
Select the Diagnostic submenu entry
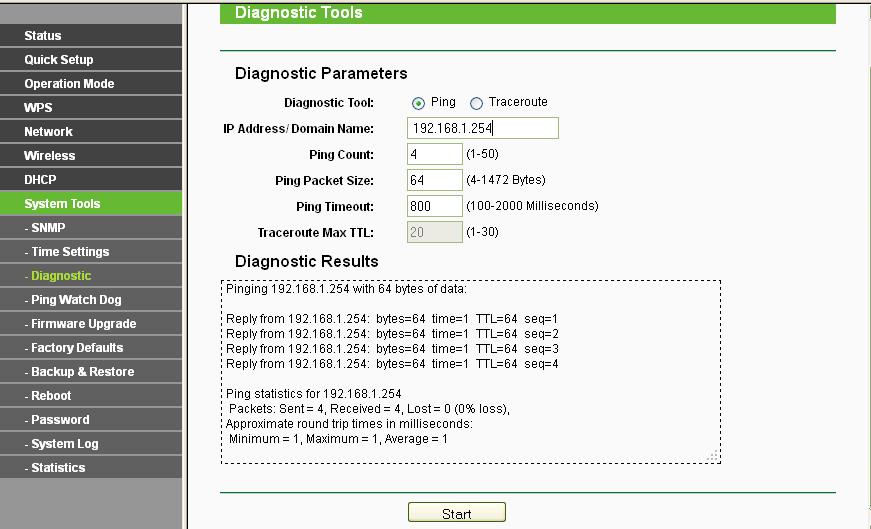91,276
